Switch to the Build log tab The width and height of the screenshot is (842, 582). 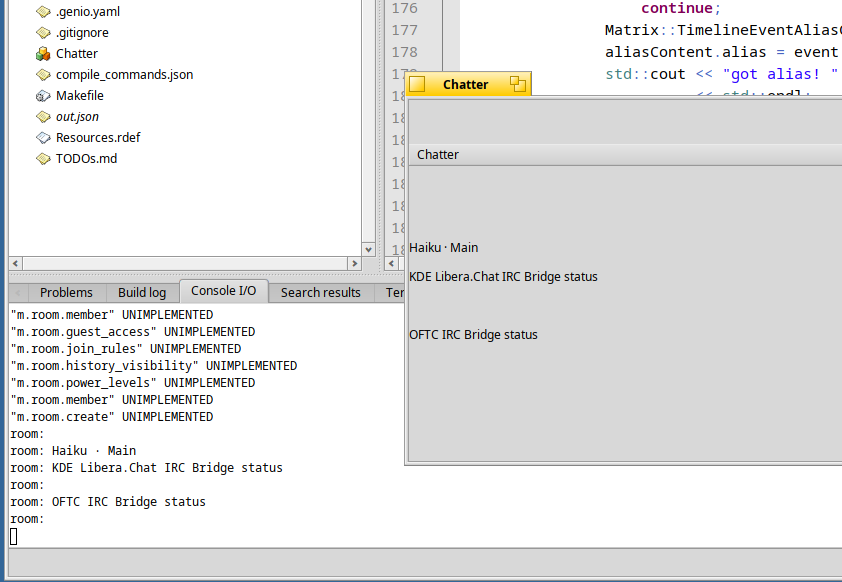pyautogui.click(x=142, y=293)
